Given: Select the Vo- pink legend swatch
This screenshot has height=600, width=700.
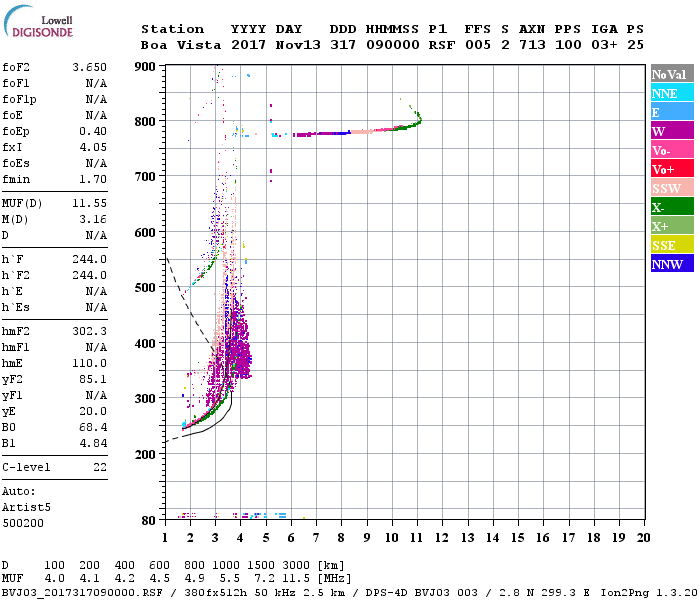Looking at the screenshot, I should tap(672, 150).
